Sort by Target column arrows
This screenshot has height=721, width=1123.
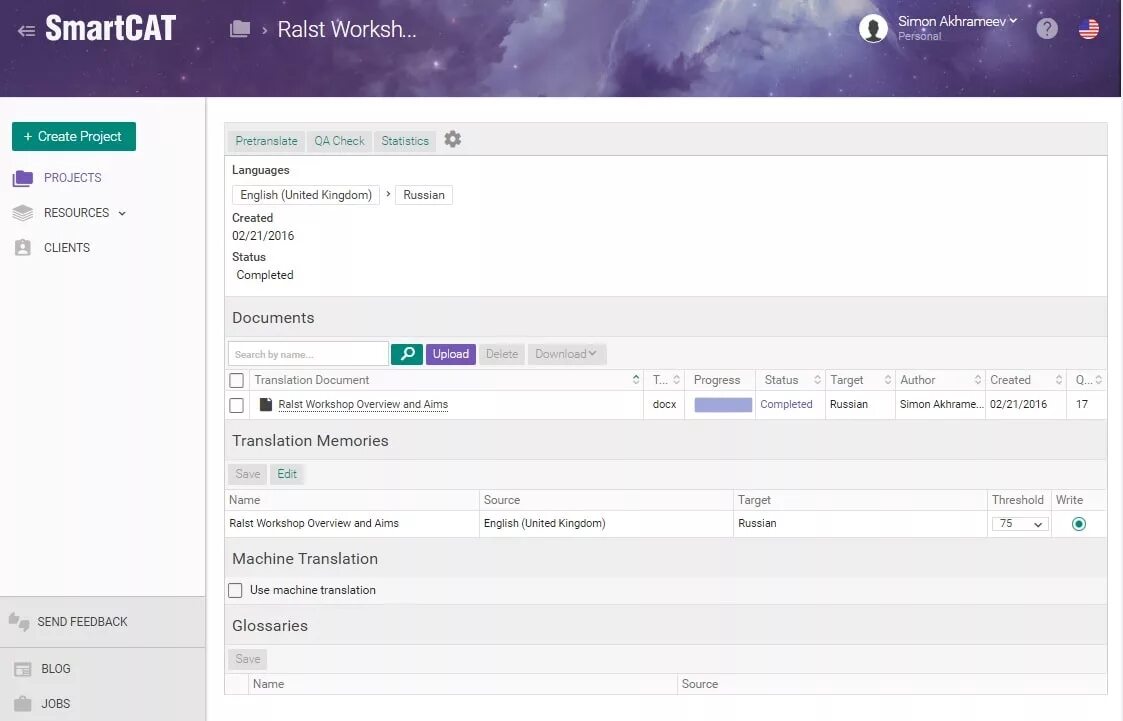(x=887, y=380)
